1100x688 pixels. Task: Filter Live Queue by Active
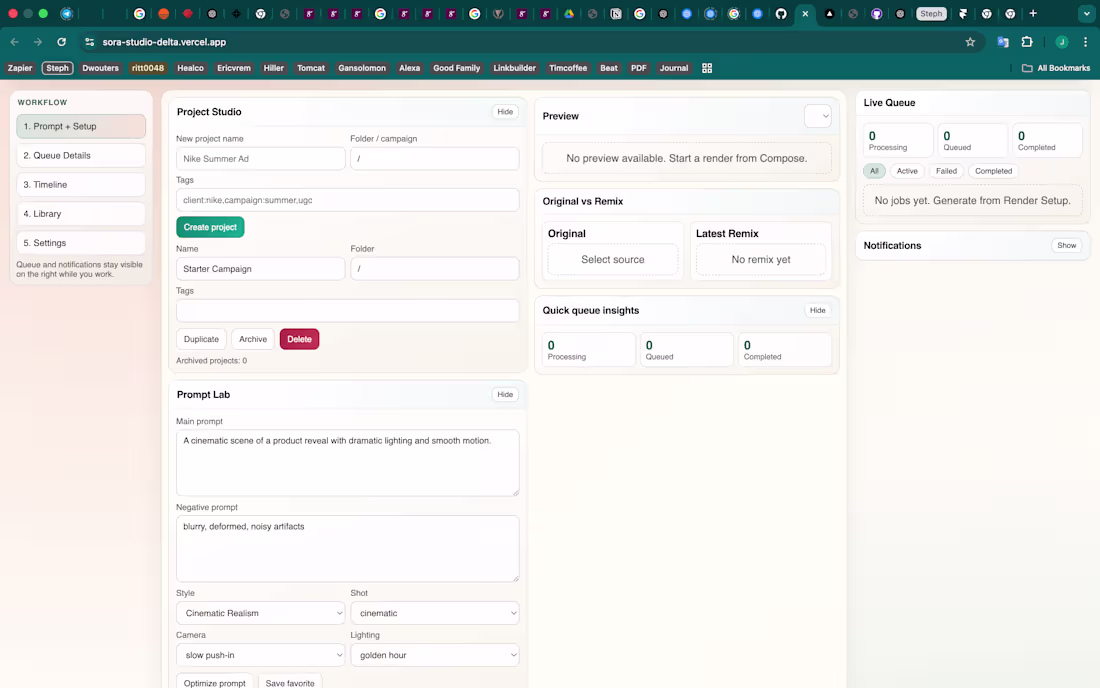click(x=907, y=171)
